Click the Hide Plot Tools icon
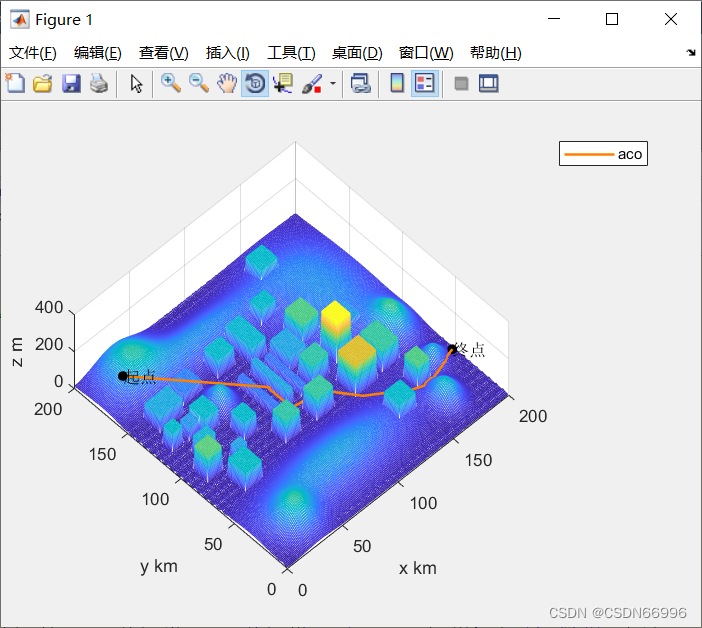Viewport: 702px width, 628px height. tap(461, 83)
